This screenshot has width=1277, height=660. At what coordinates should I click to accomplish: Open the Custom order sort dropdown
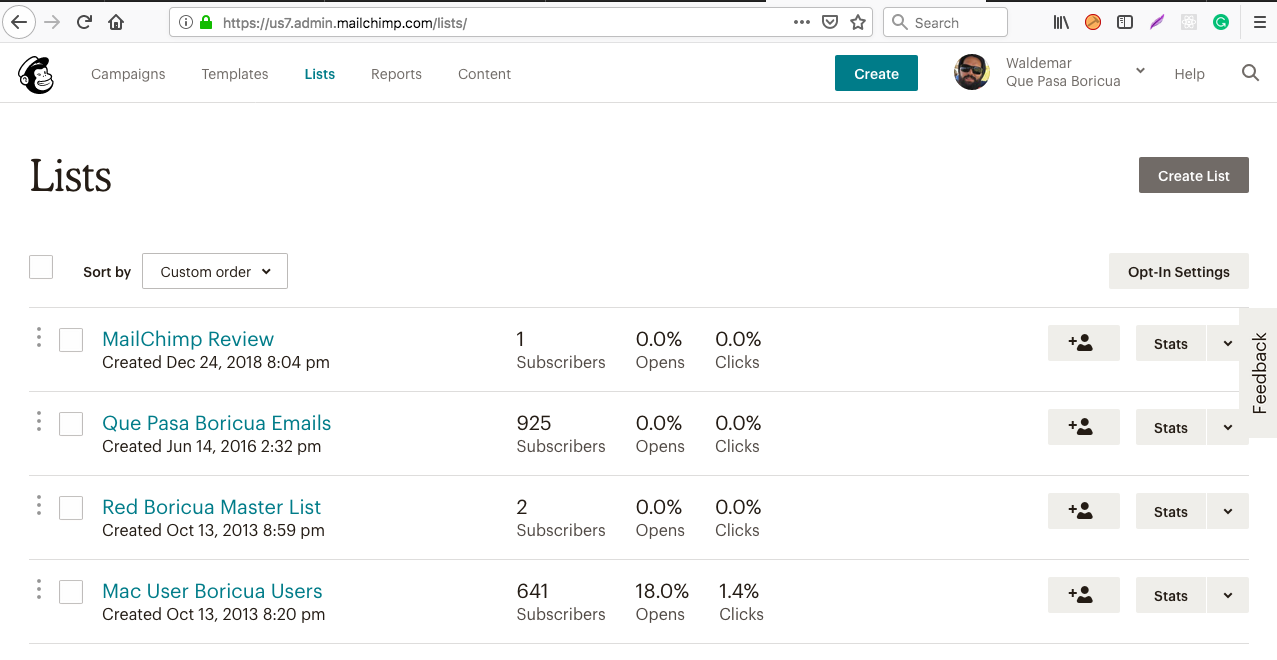point(215,271)
